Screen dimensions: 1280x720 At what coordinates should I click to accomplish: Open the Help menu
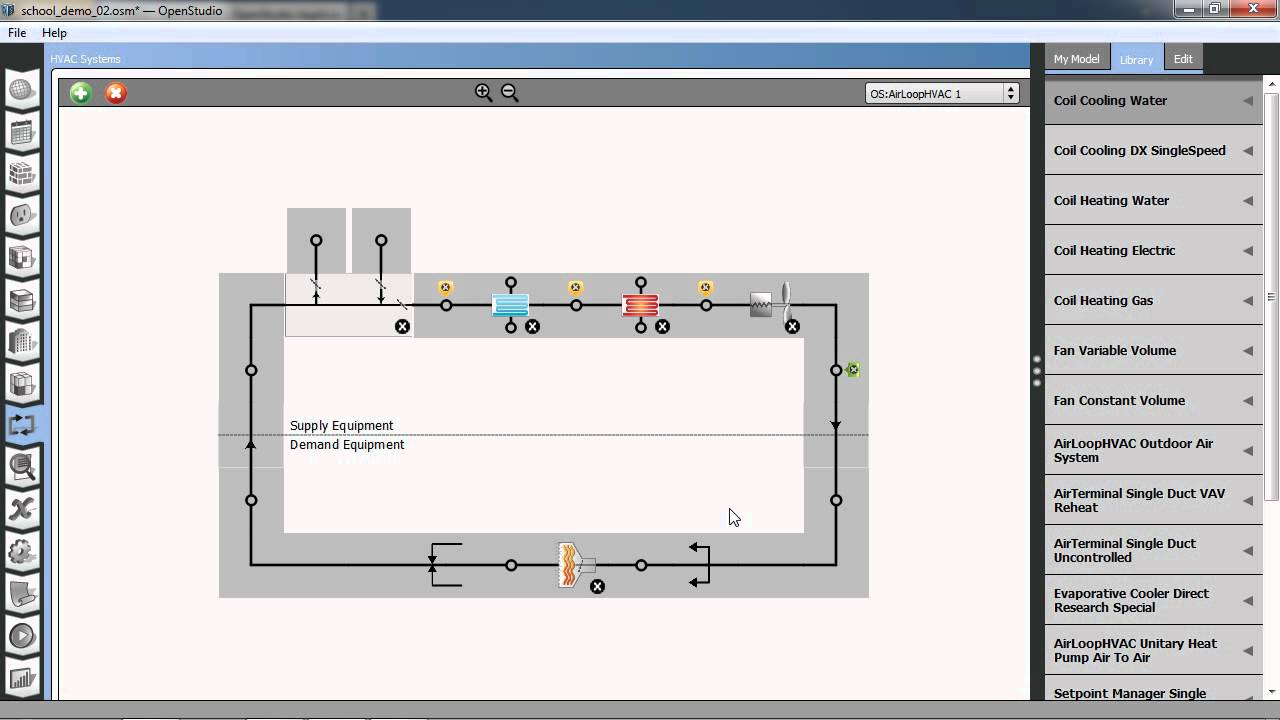pyautogui.click(x=54, y=33)
